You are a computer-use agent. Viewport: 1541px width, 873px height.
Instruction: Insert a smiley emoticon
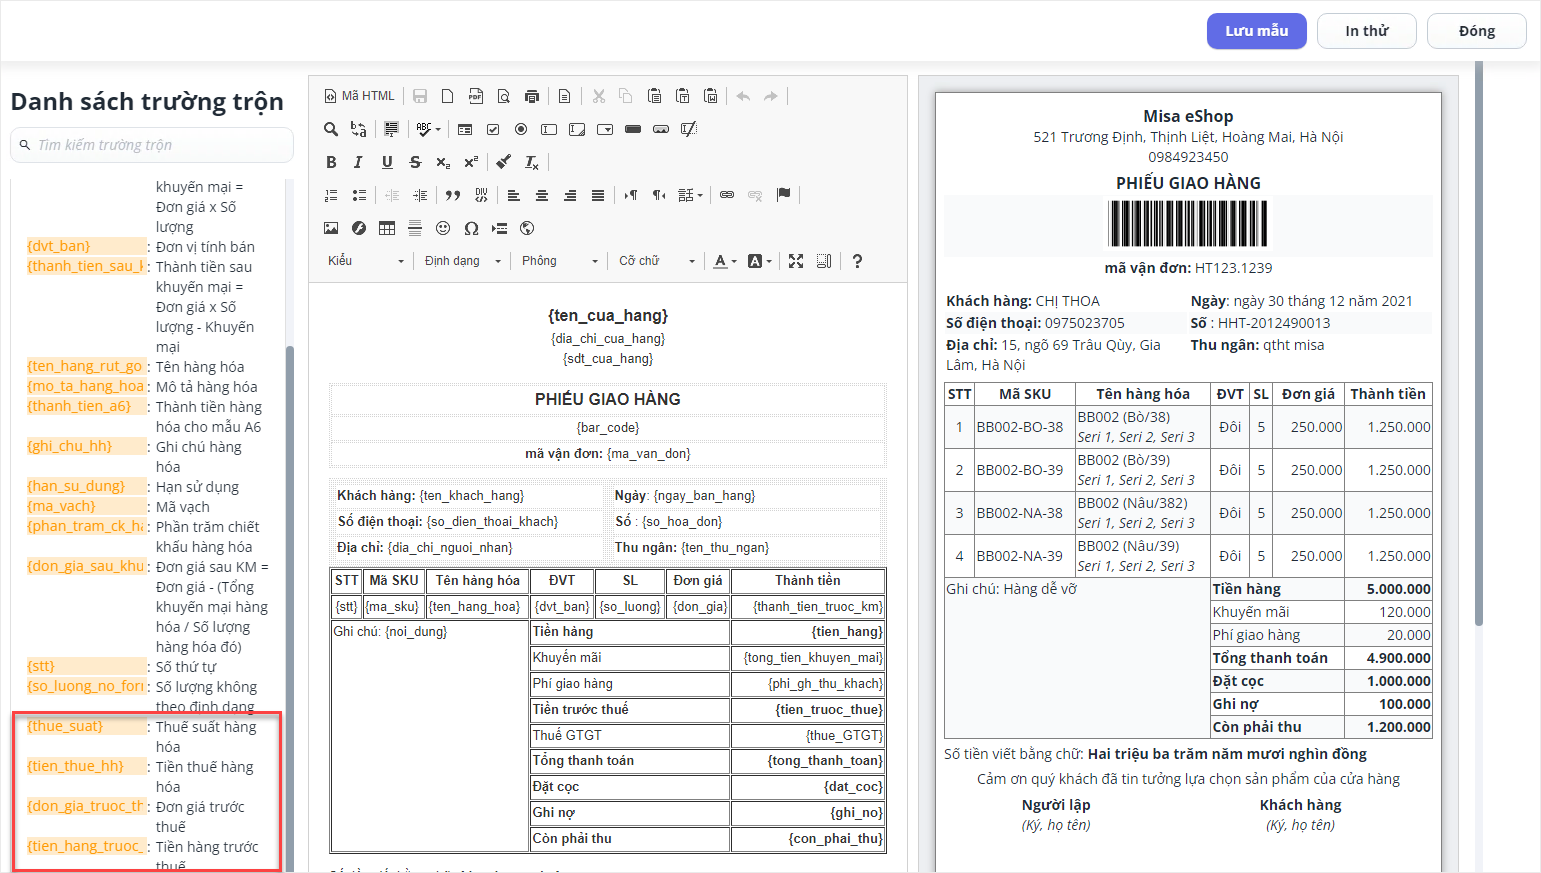coord(443,228)
